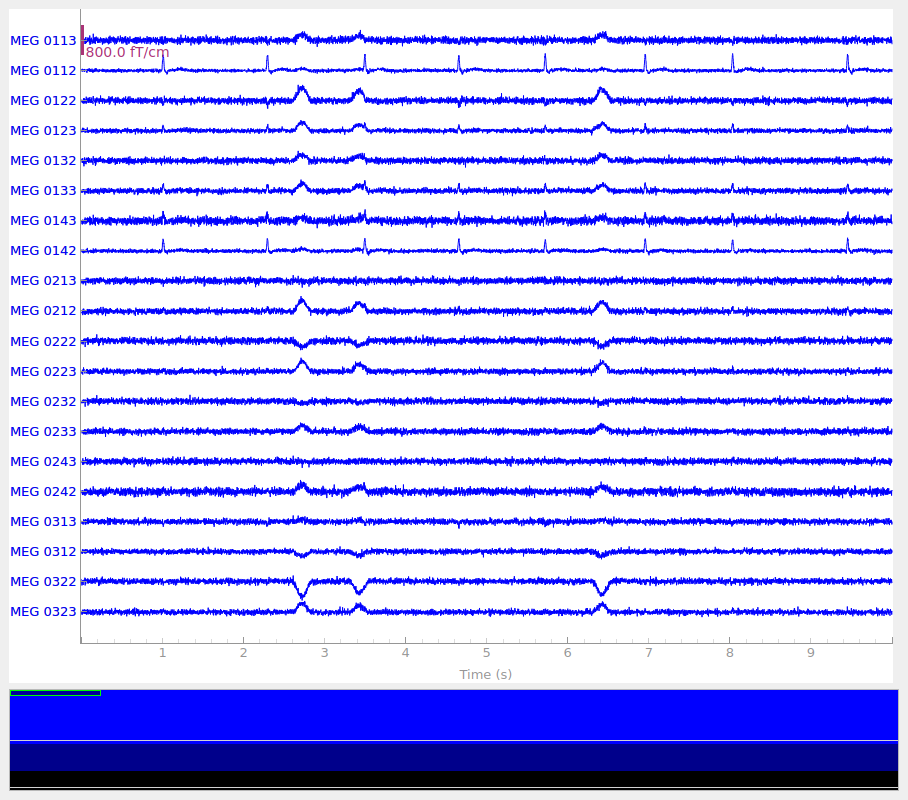Click the MEG 0212 channel label
Screen dimensions: 908x800
(x=43, y=311)
